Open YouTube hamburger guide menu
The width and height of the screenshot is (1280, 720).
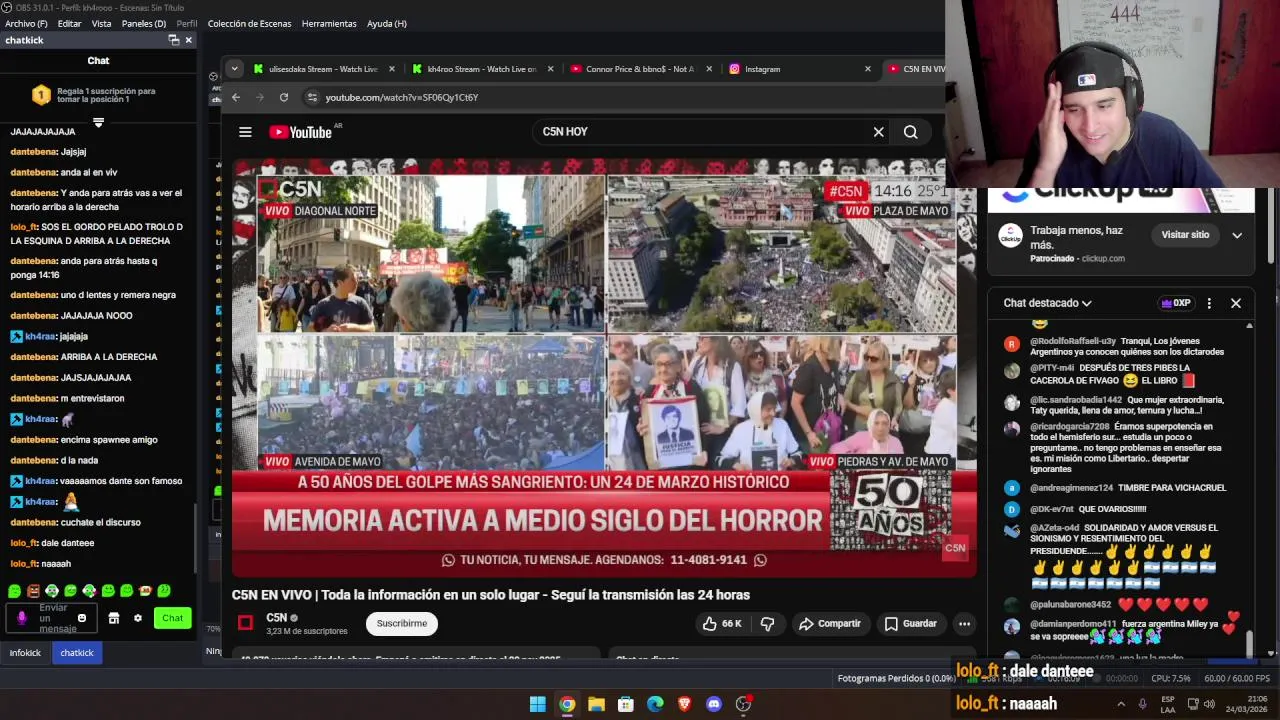tap(245, 132)
